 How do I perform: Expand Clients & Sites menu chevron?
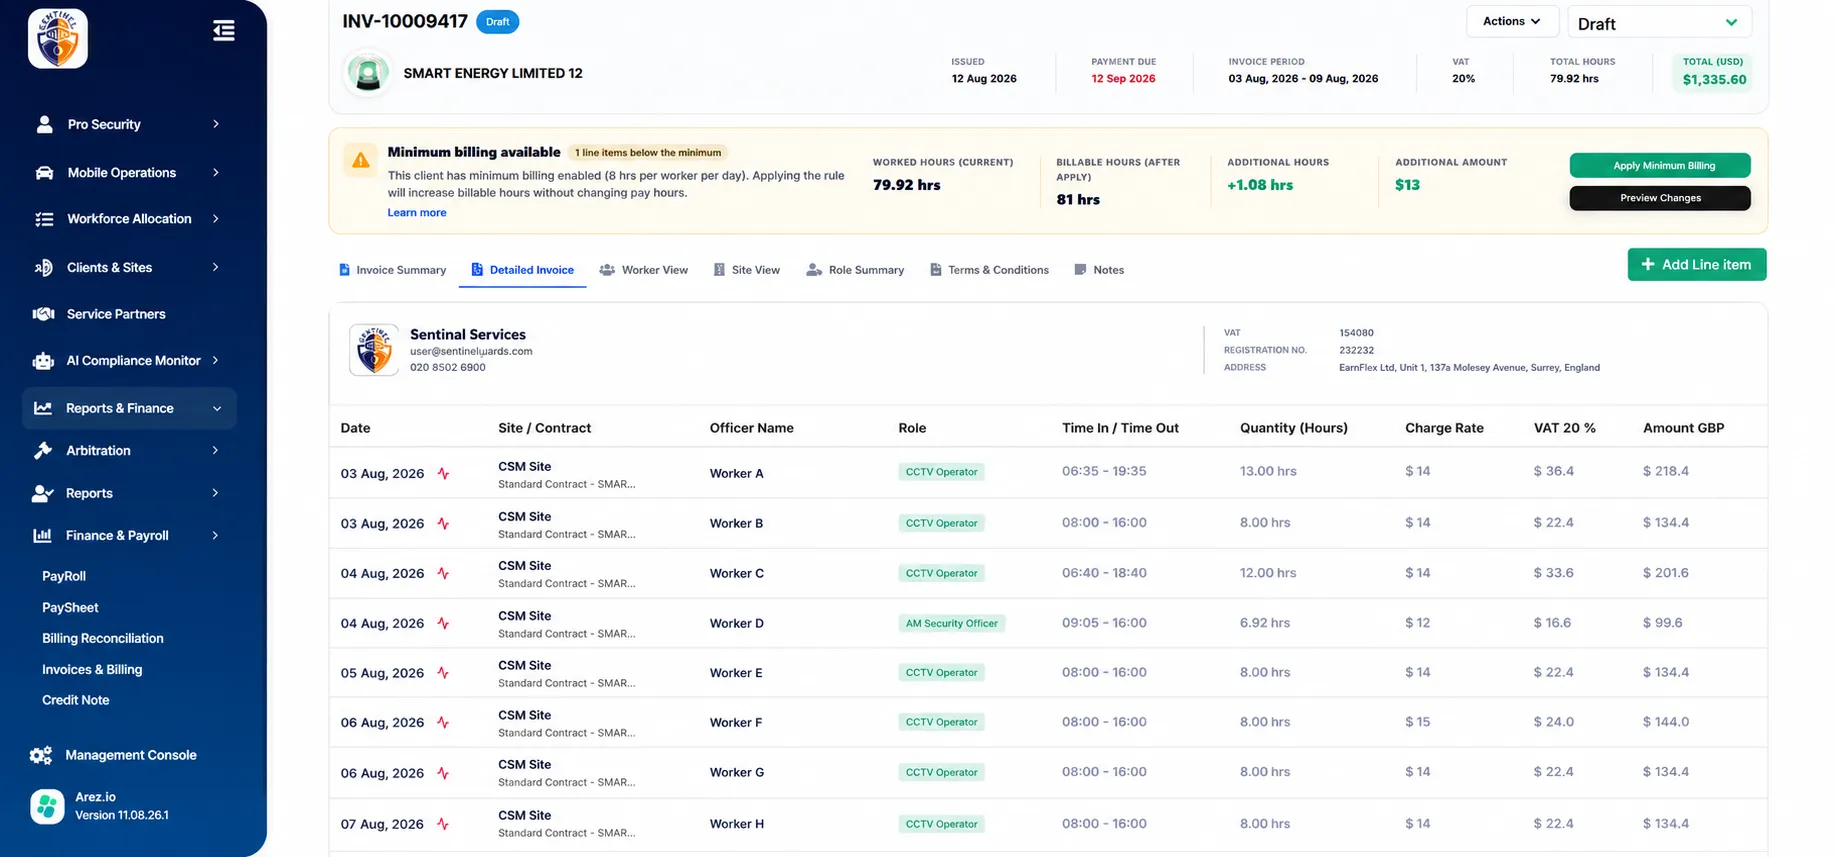click(216, 267)
